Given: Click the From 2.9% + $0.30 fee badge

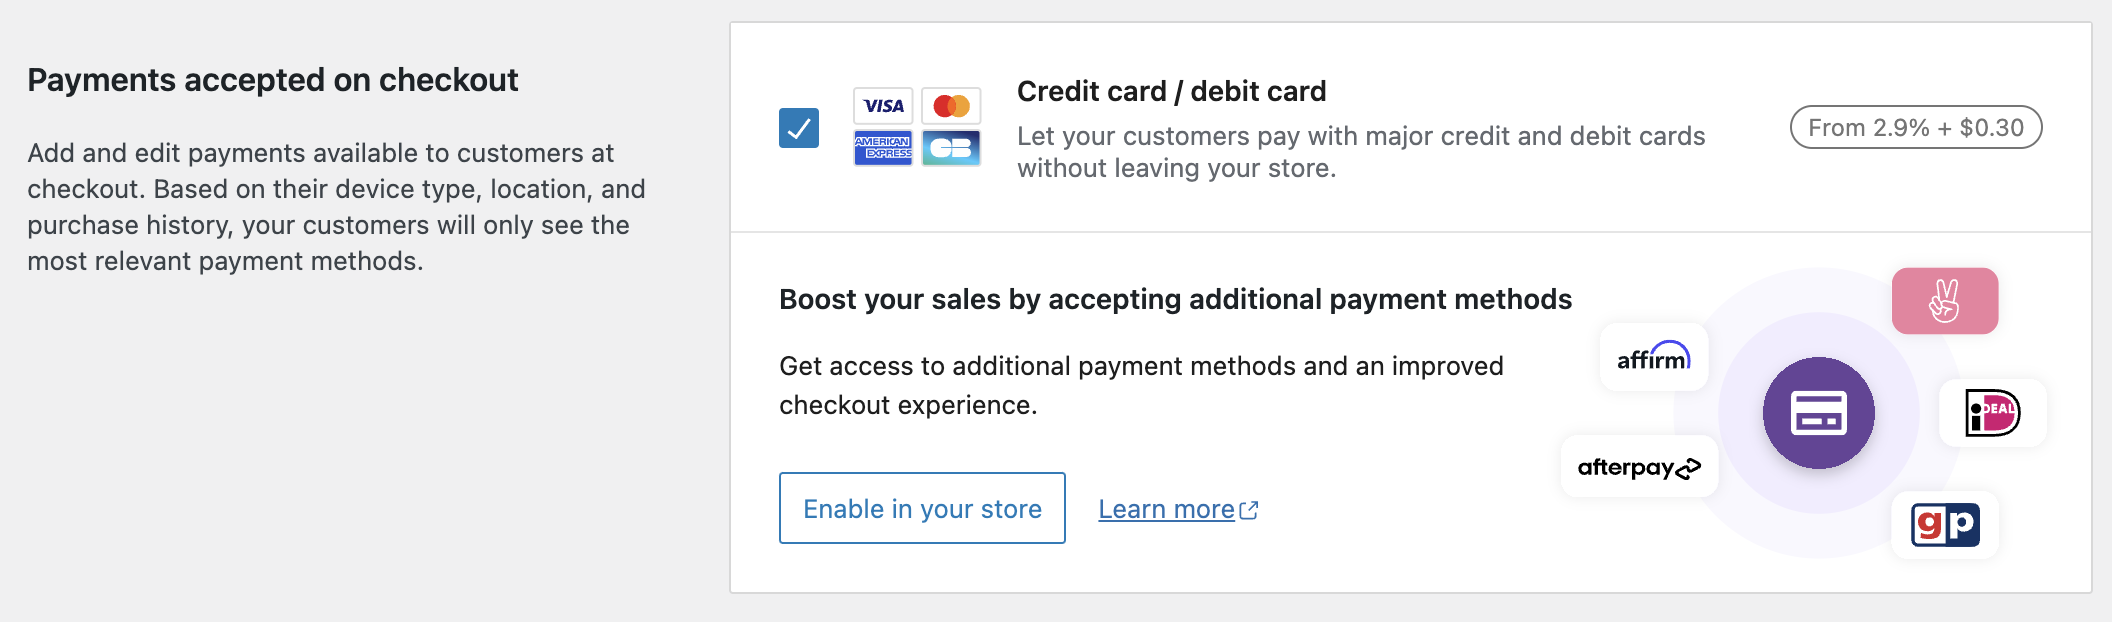Looking at the screenshot, I should (x=1915, y=127).
